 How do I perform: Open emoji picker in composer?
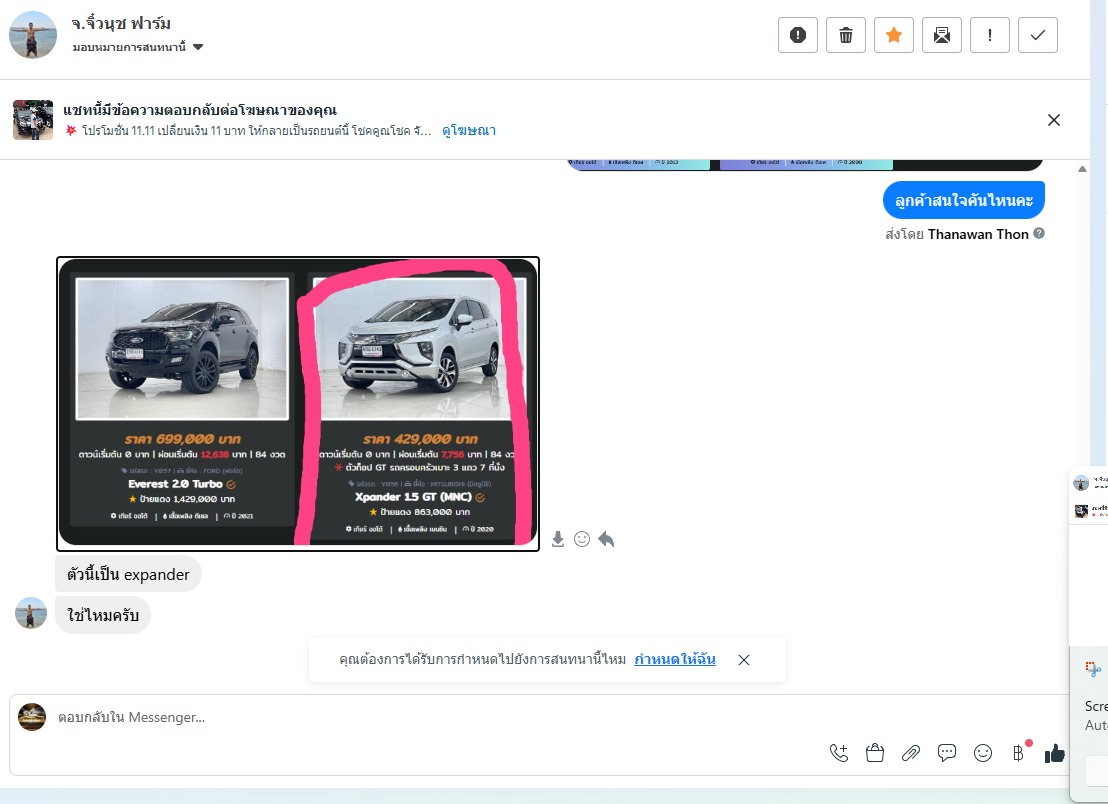983,753
